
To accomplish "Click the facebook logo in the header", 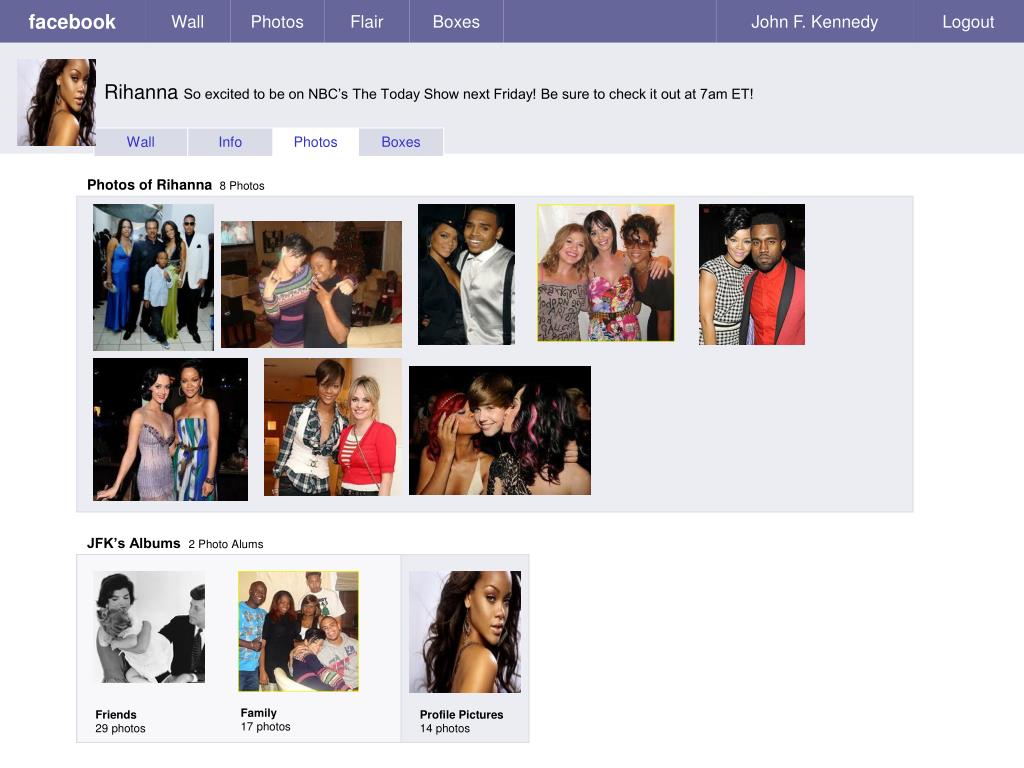I will 72,22.
